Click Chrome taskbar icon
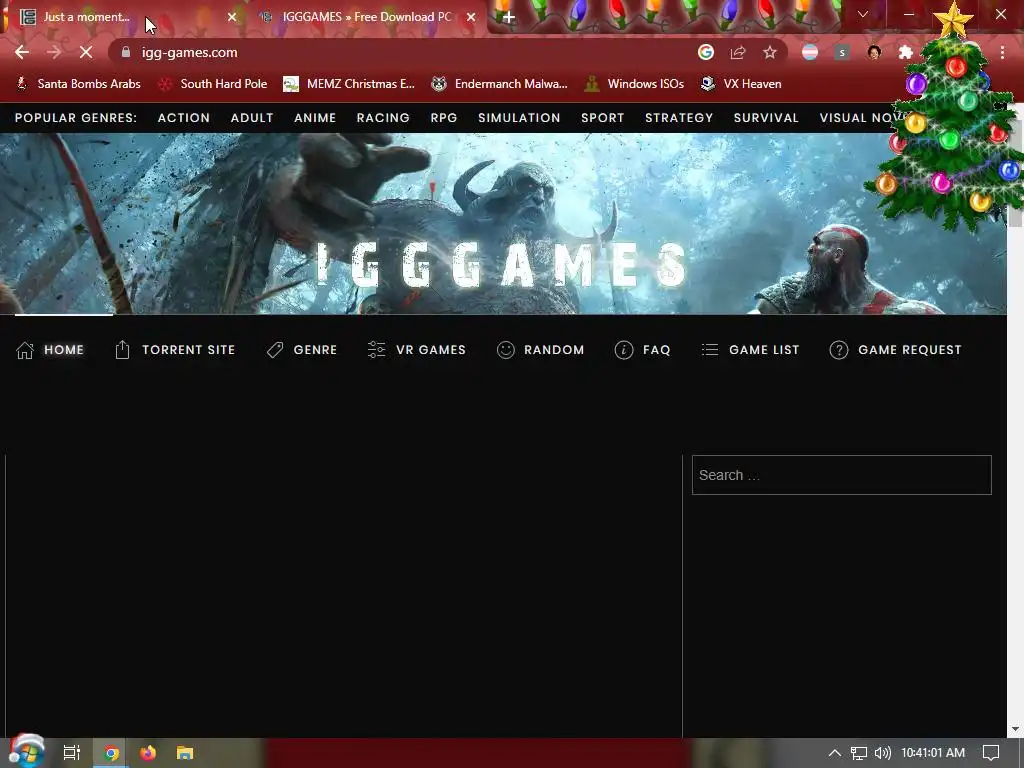The width and height of the screenshot is (1024, 768). coord(111,753)
